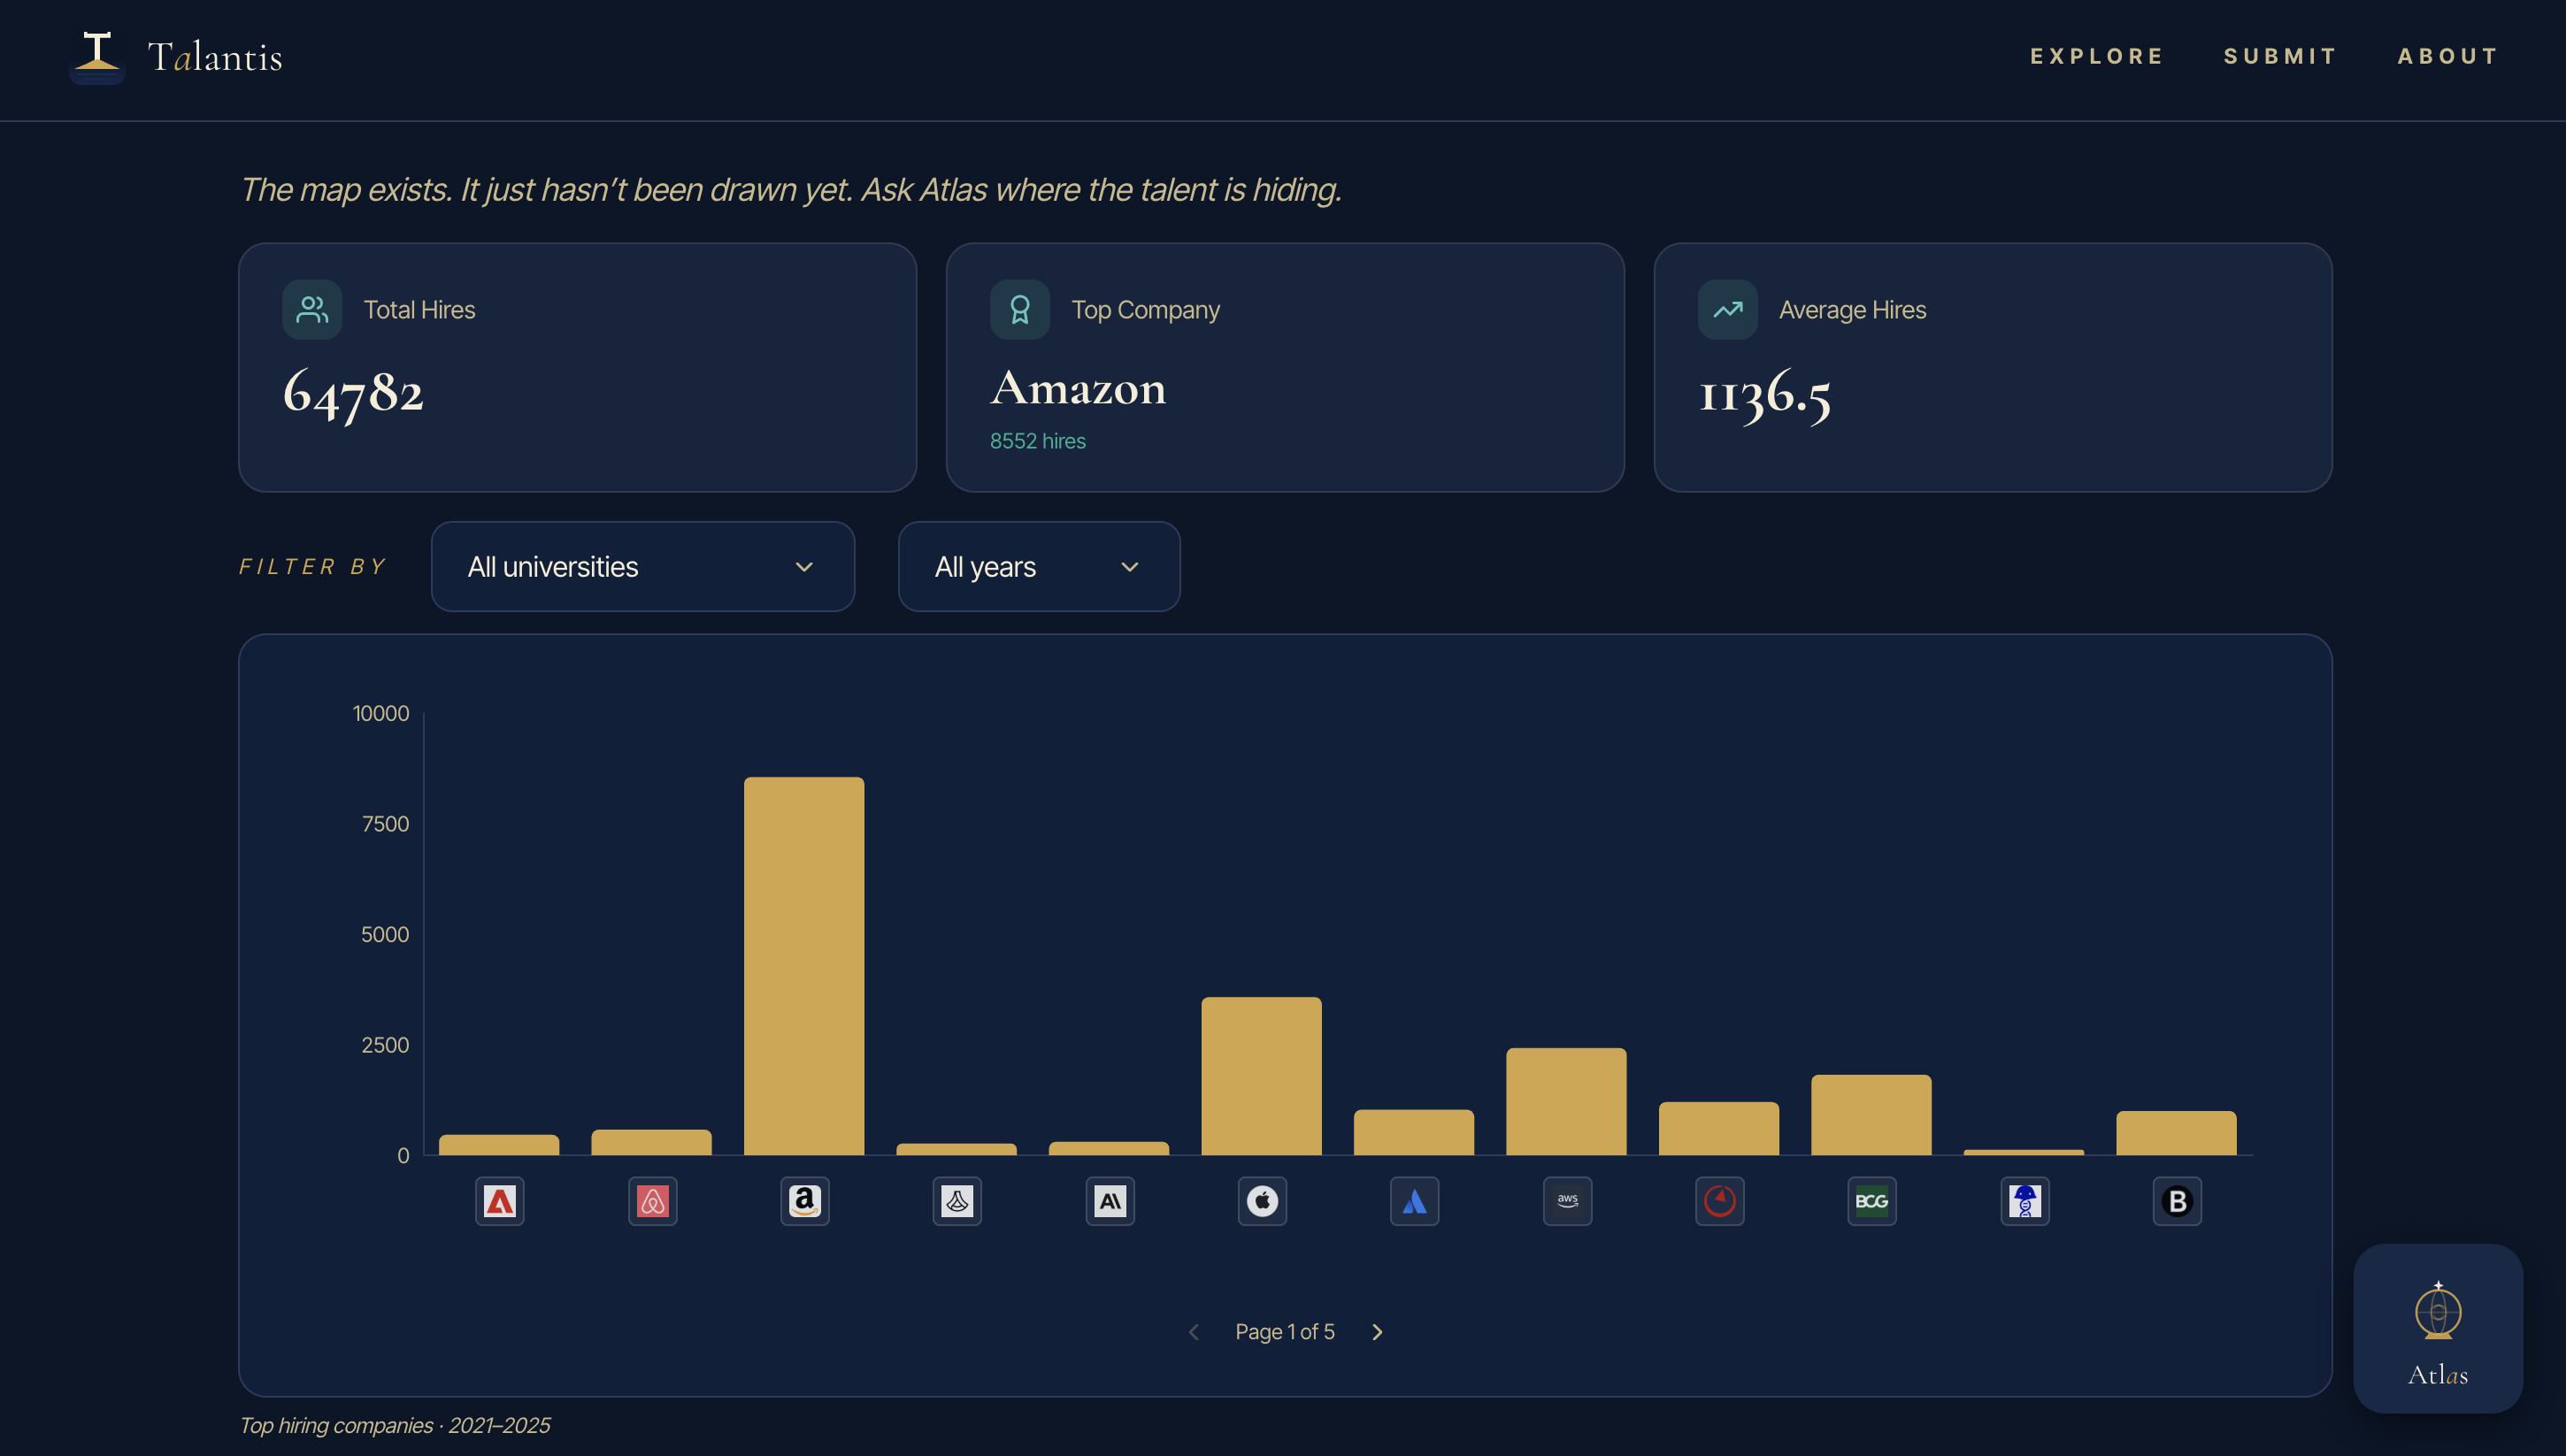Click the Talantis home logo
2566x1456 pixels.
177,57
